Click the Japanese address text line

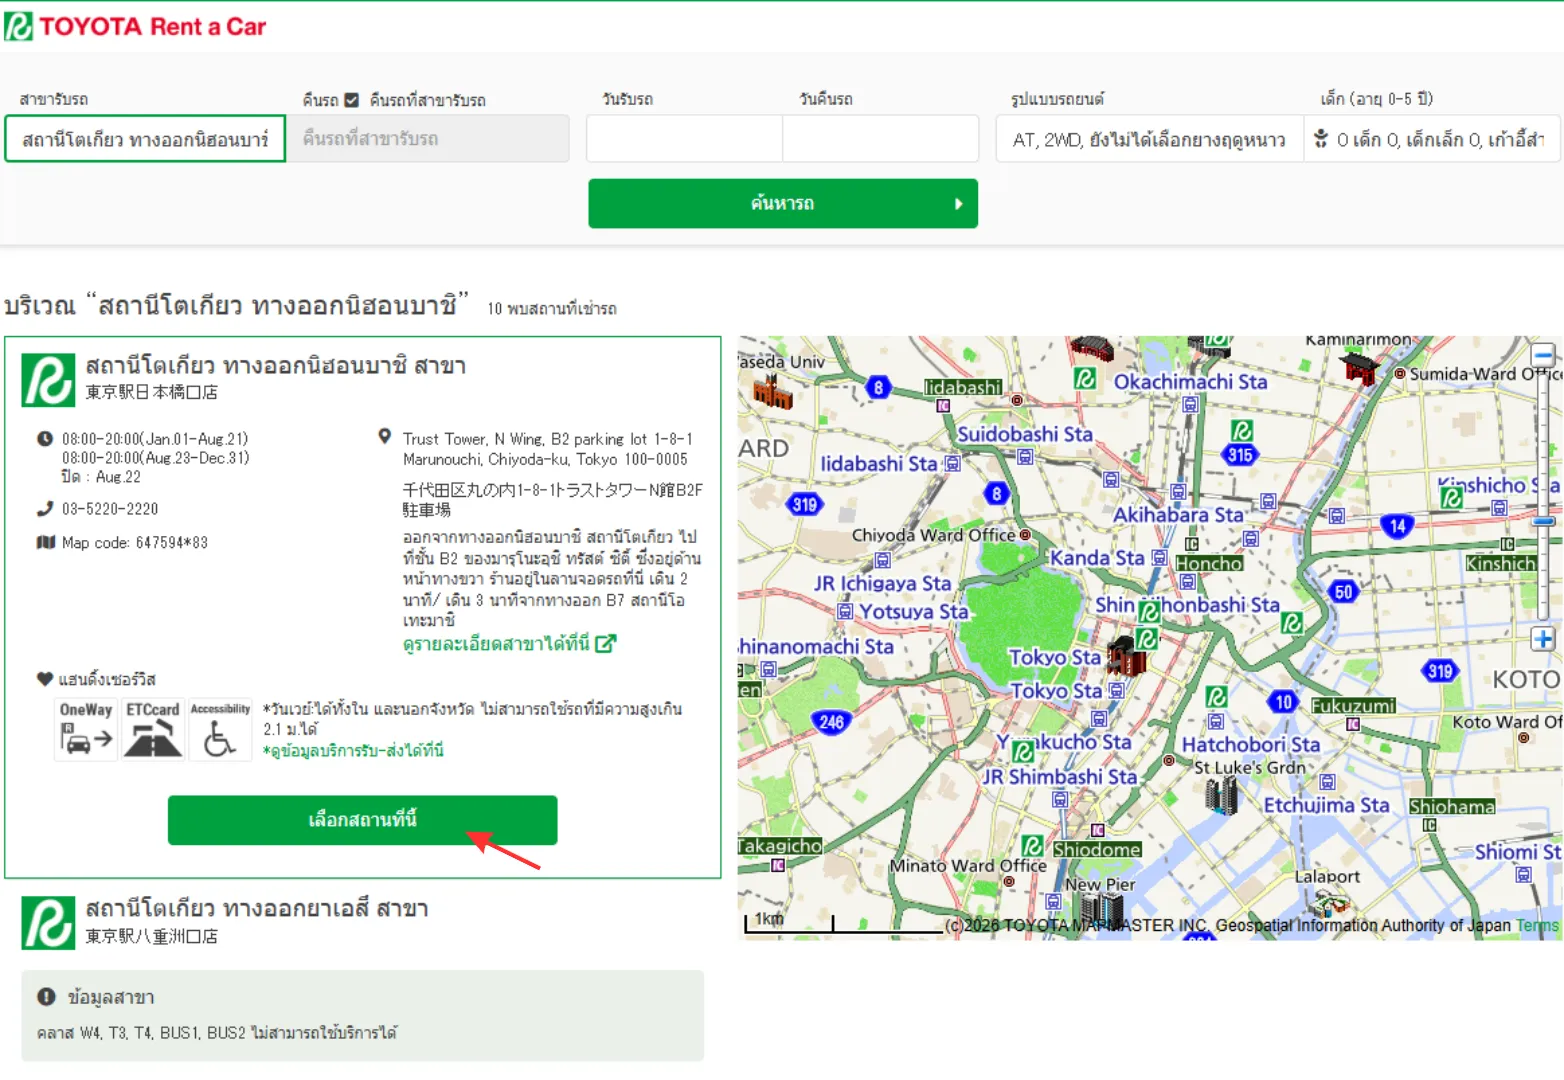coord(553,500)
